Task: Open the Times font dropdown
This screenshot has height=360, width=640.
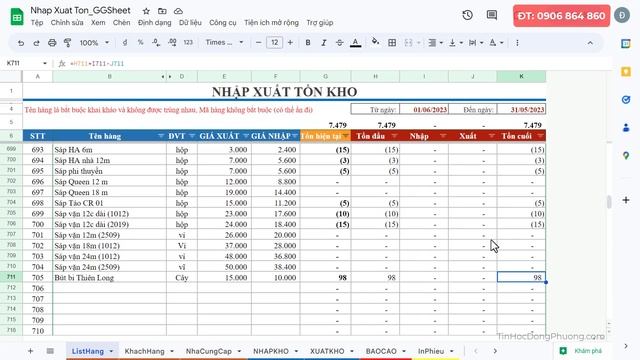Action: [x=224, y=42]
